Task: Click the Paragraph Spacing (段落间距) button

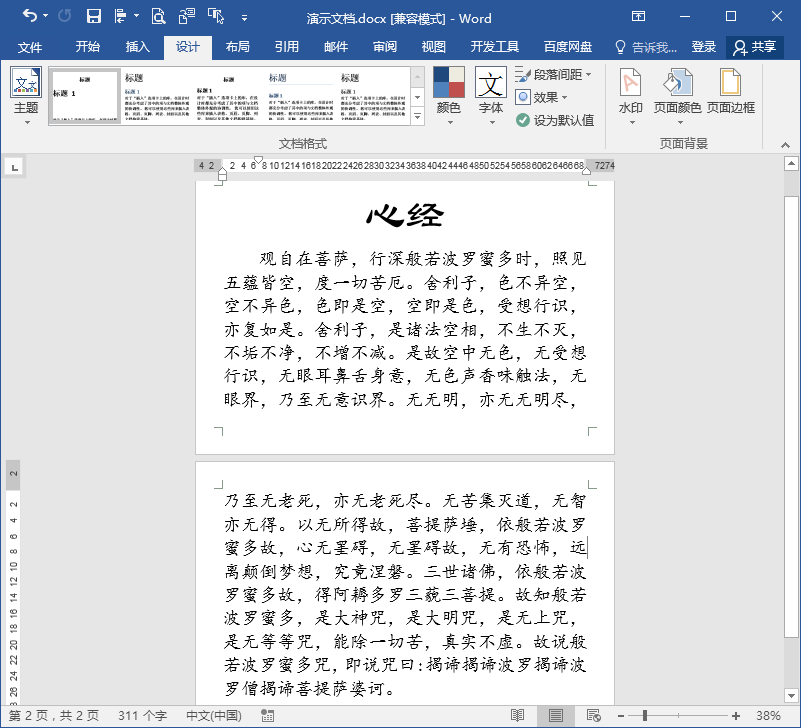Action: (x=554, y=75)
